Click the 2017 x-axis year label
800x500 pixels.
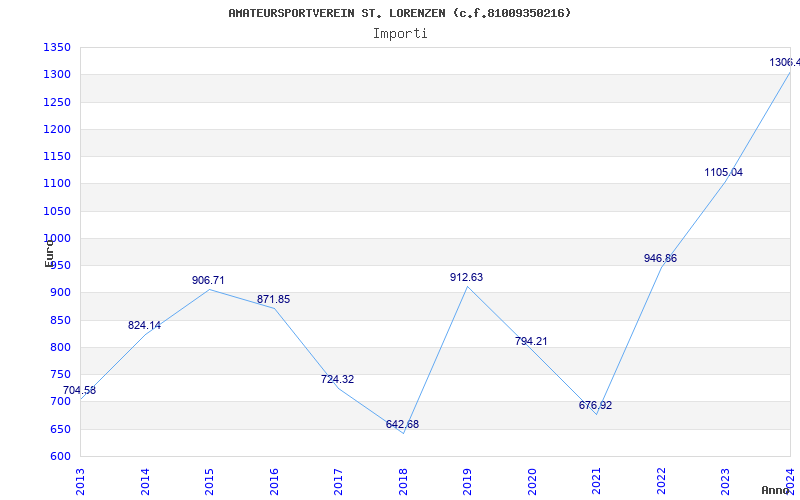tap(338, 482)
